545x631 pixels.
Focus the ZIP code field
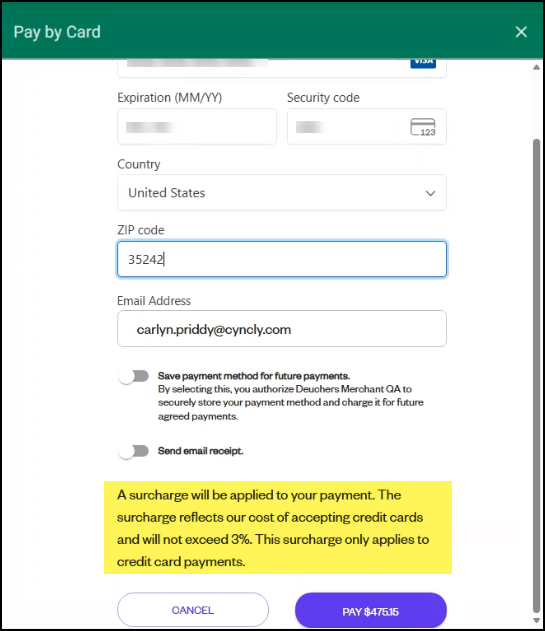[x=282, y=259]
